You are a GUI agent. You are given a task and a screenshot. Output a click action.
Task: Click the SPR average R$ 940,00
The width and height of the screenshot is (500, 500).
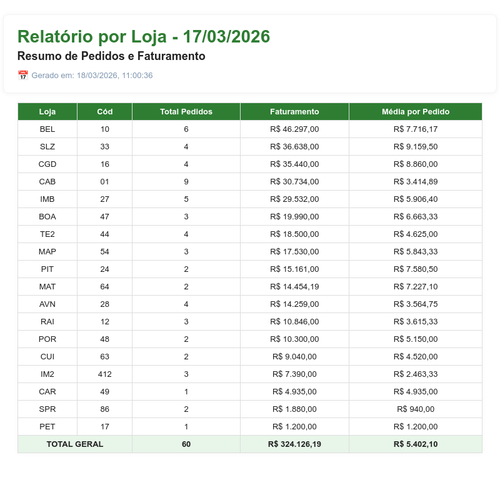coord(415,409)
